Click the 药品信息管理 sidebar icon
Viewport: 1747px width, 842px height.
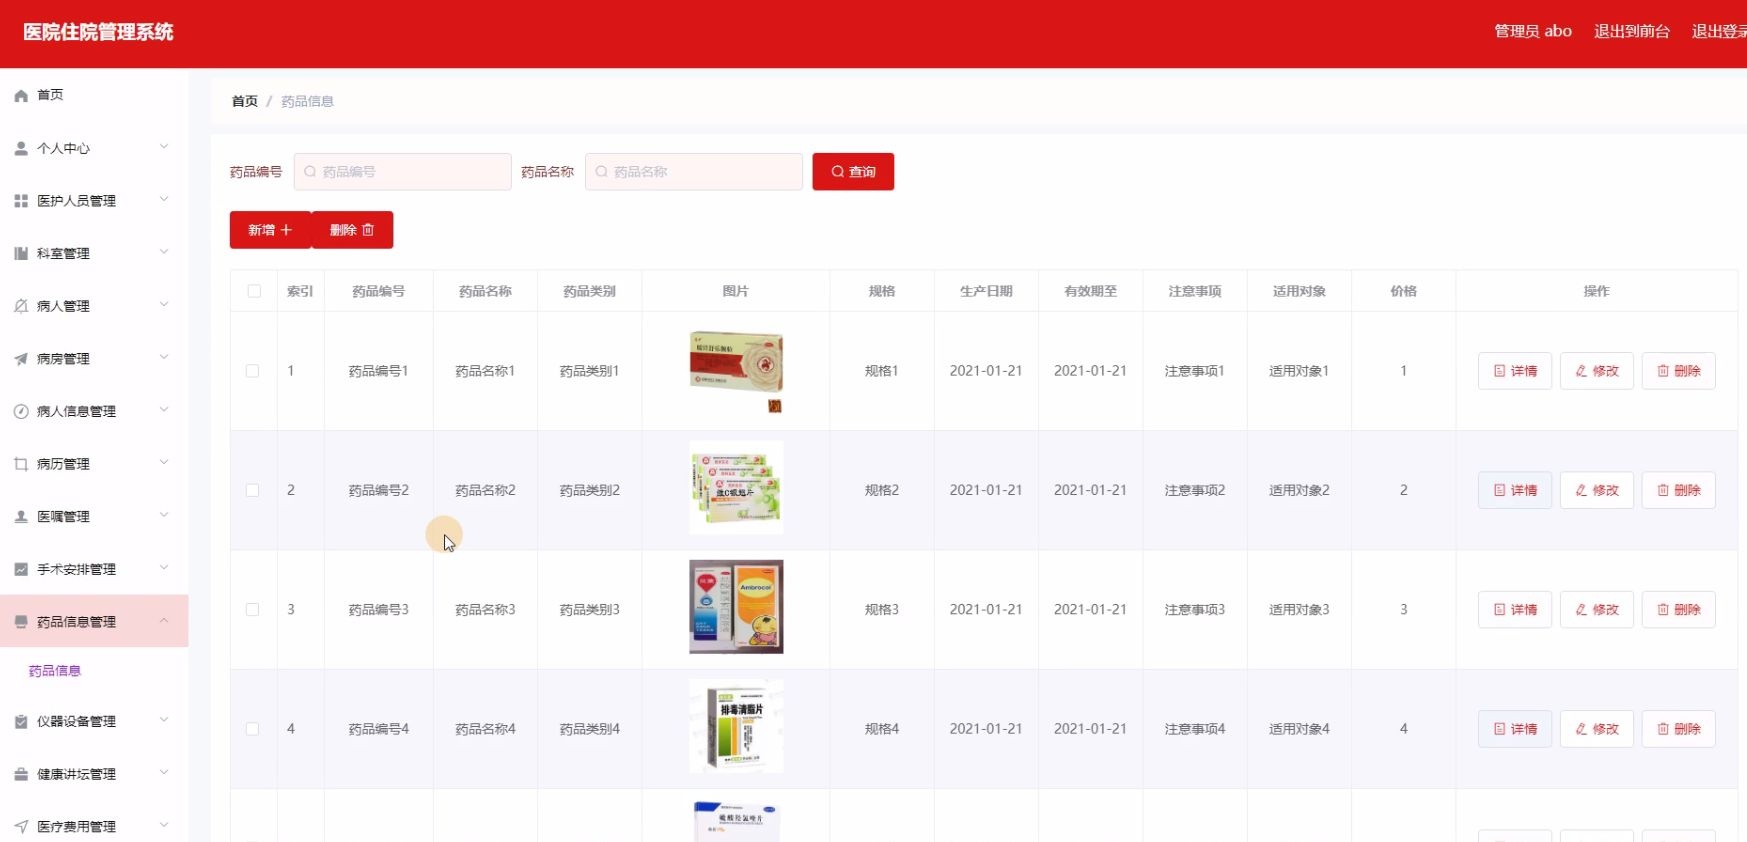[x=21, y=622]
